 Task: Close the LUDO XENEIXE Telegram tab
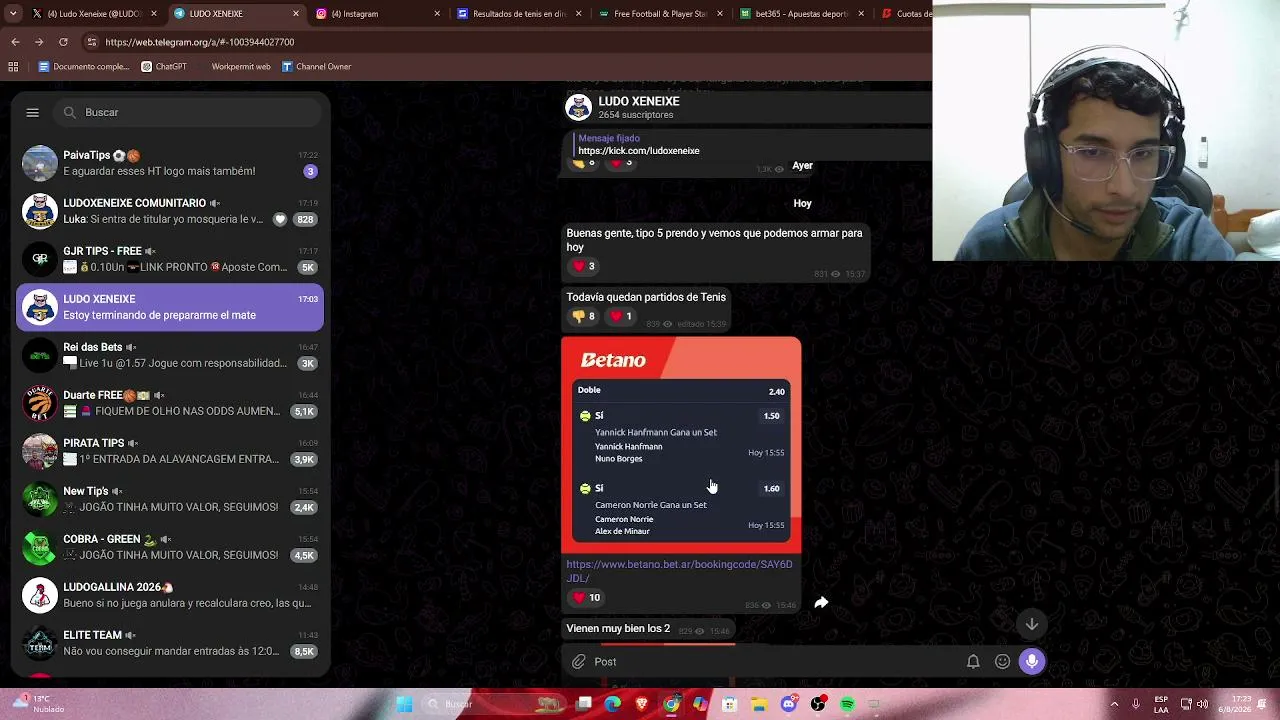pyautogui.click(x=296, y=14)
